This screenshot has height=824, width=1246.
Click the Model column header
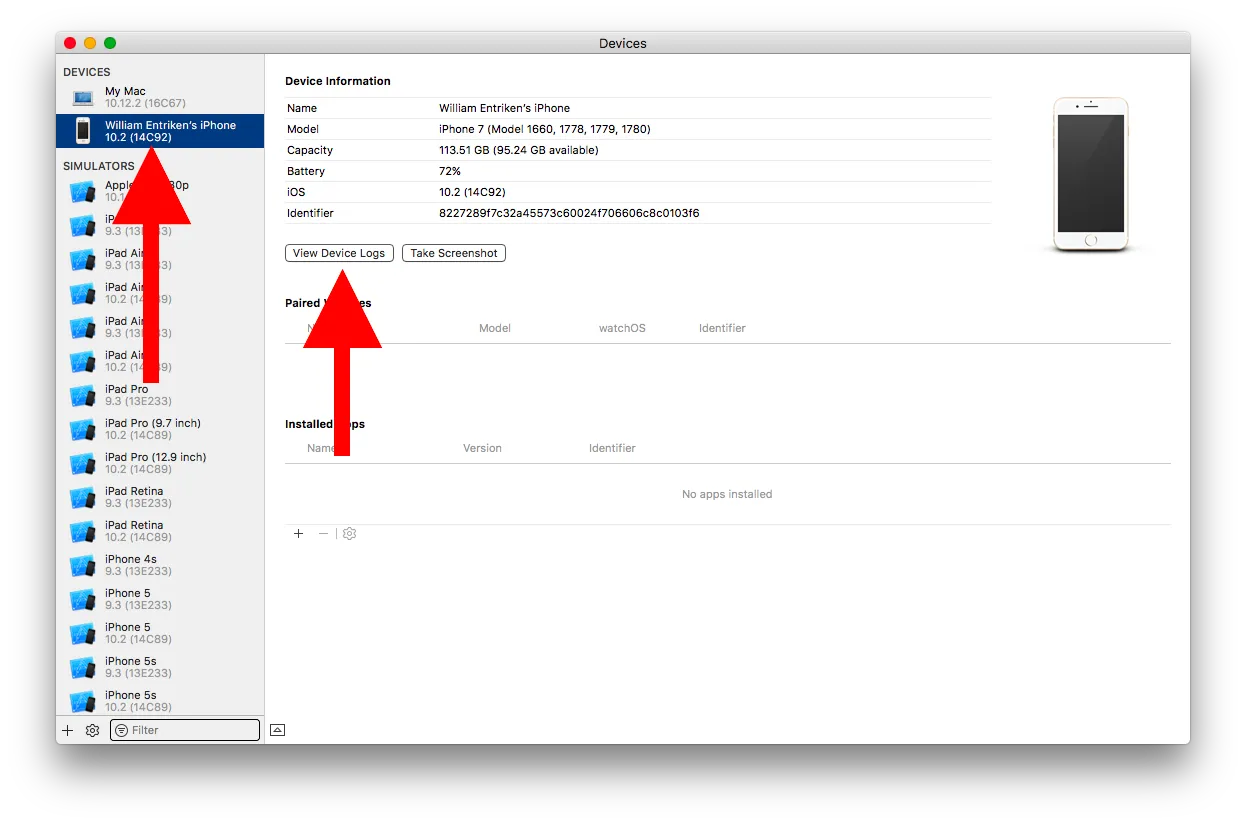click(x=495, y=328)
